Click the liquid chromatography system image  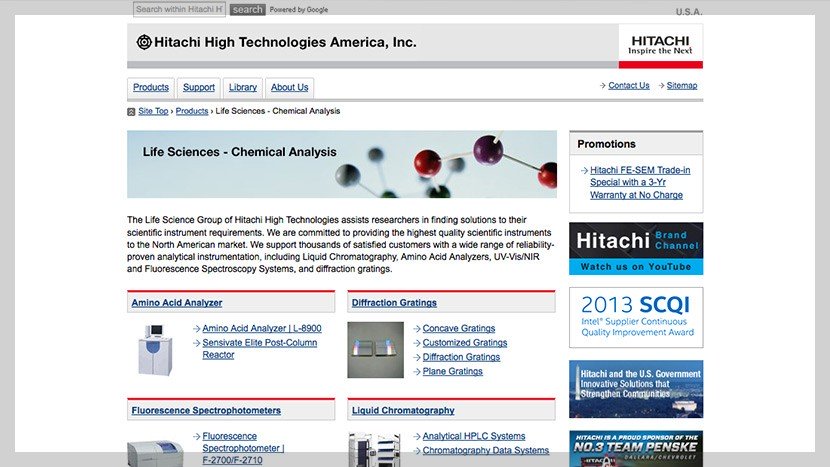point(374,450)
